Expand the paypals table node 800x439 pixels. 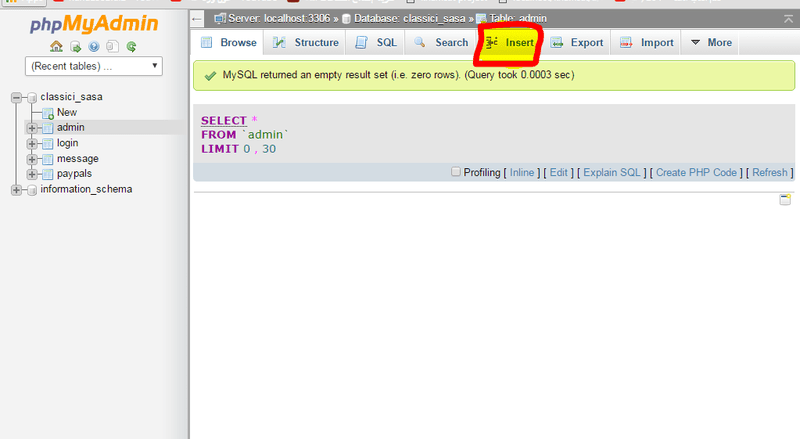(x=32, y=174)
